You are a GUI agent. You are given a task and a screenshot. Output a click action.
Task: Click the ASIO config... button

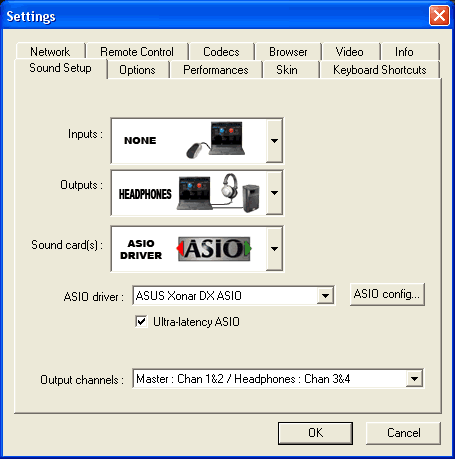point(387,294)
